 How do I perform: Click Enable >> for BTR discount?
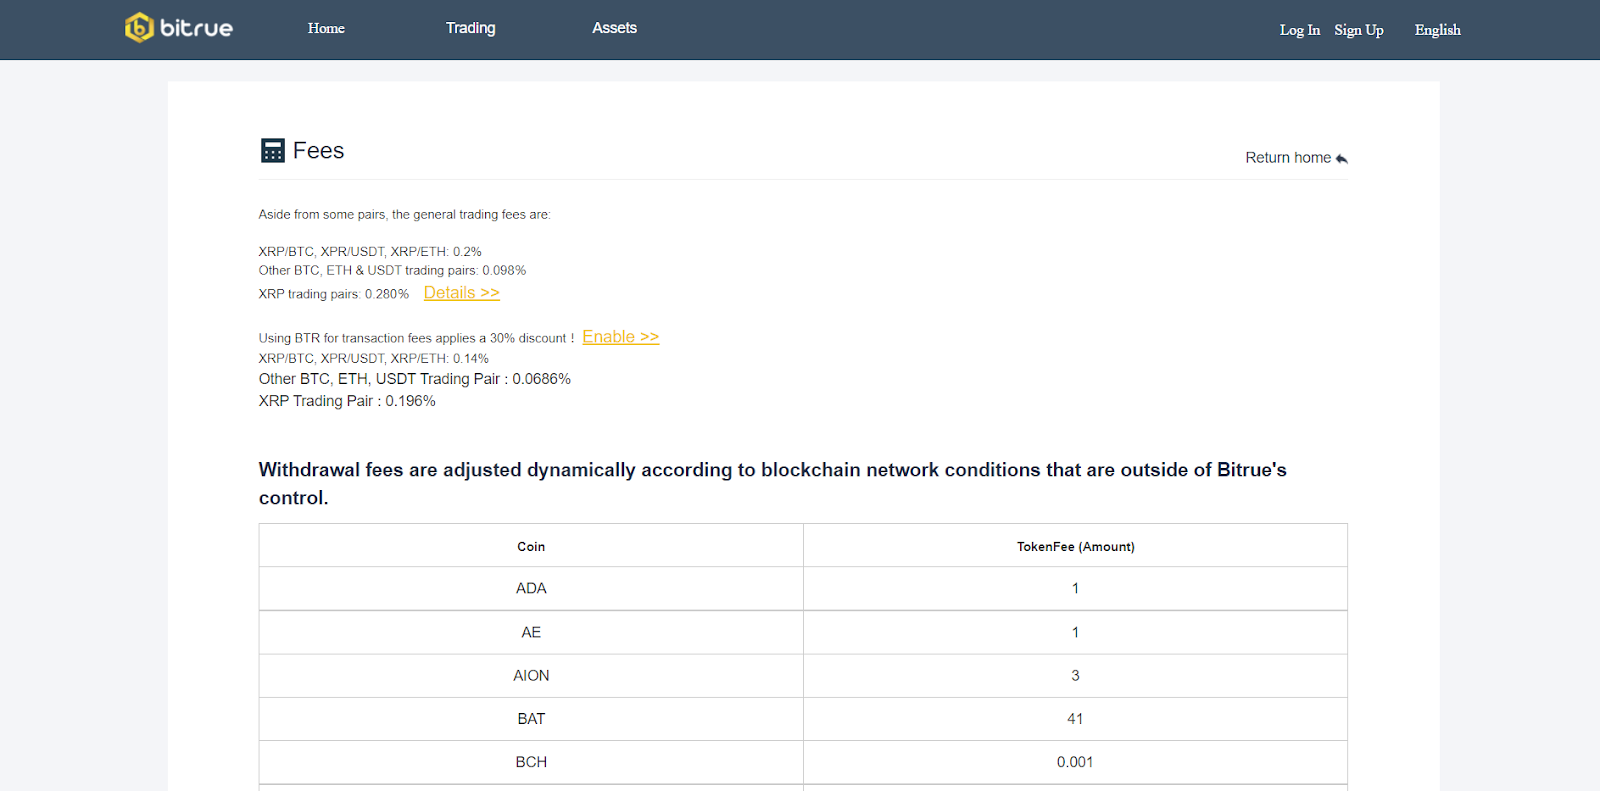[x=620, y=337]
